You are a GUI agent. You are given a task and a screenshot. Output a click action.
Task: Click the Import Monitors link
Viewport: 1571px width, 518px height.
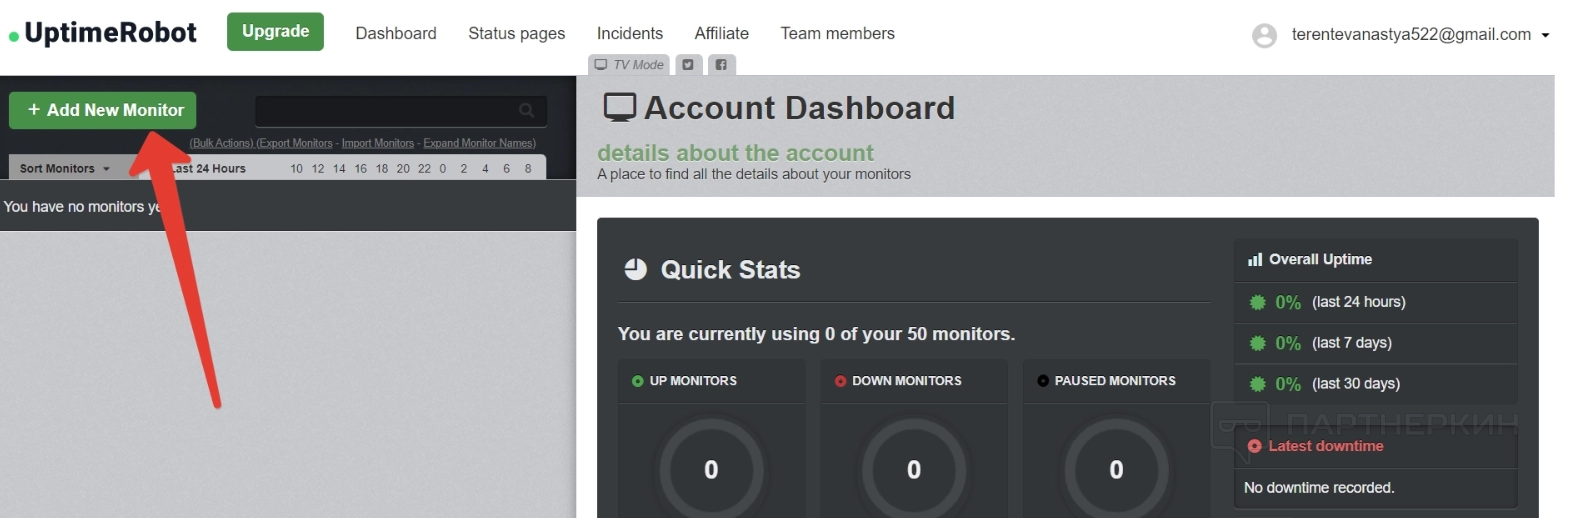[378, 143]
